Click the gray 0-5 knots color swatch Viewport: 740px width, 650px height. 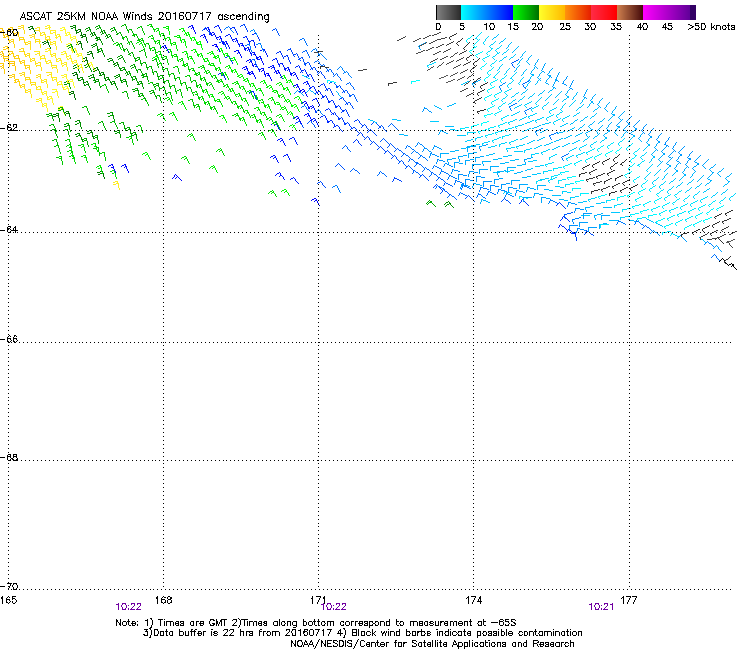[x=448, y=12]
